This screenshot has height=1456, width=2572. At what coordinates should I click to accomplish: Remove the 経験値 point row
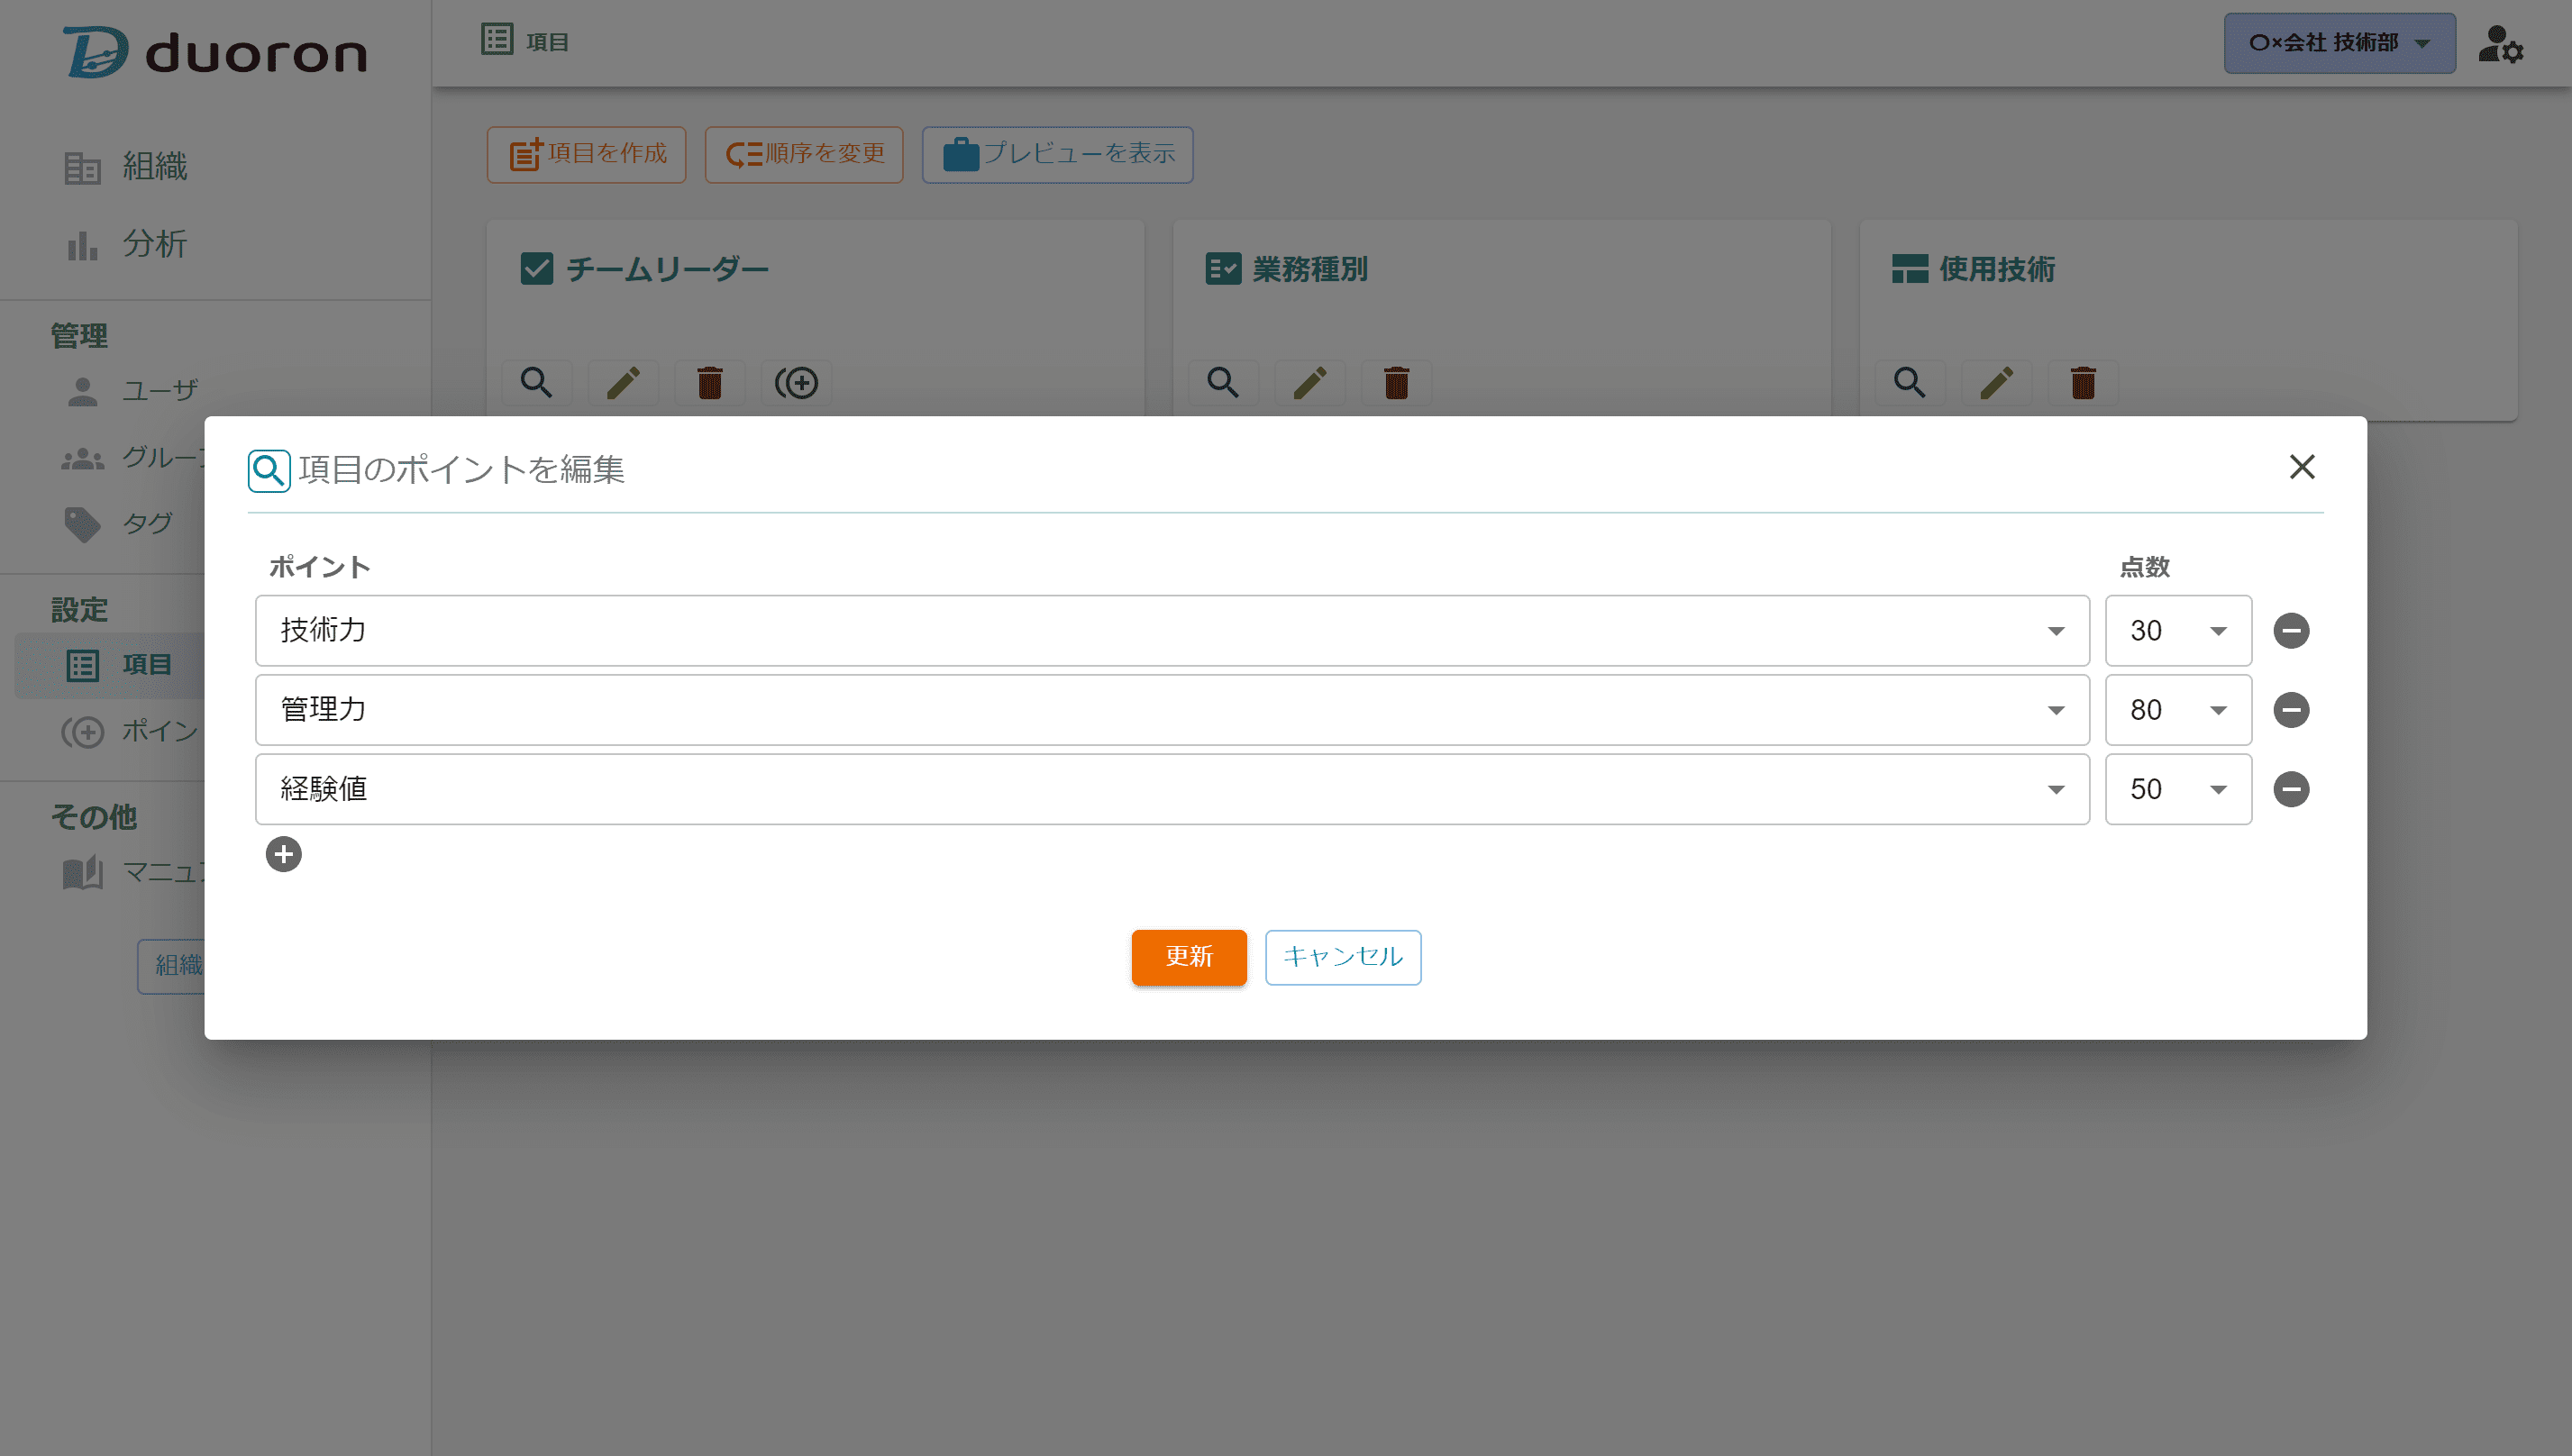coord(2291,789)
